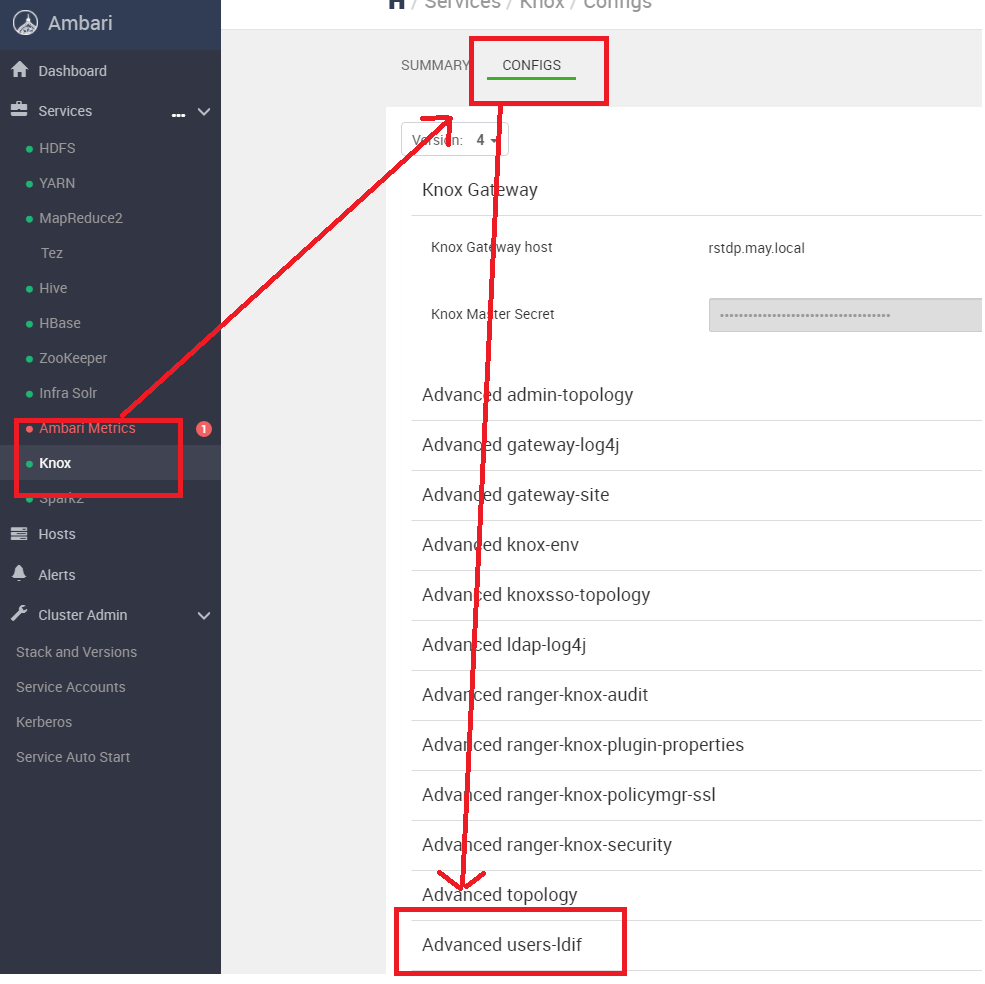Open the HBase service
Viewport: 985px width, 984px height.
coord(60,323)
